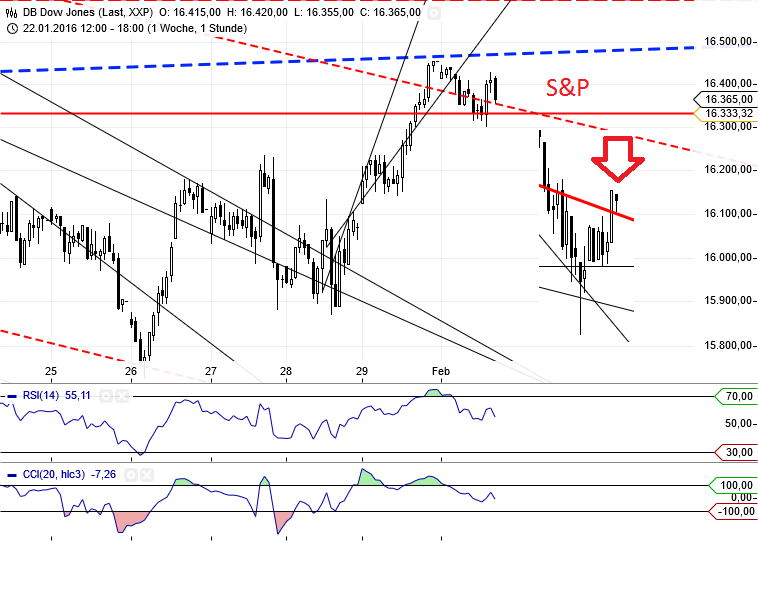Click the 16.500,00 price axis label

[728, 42]
